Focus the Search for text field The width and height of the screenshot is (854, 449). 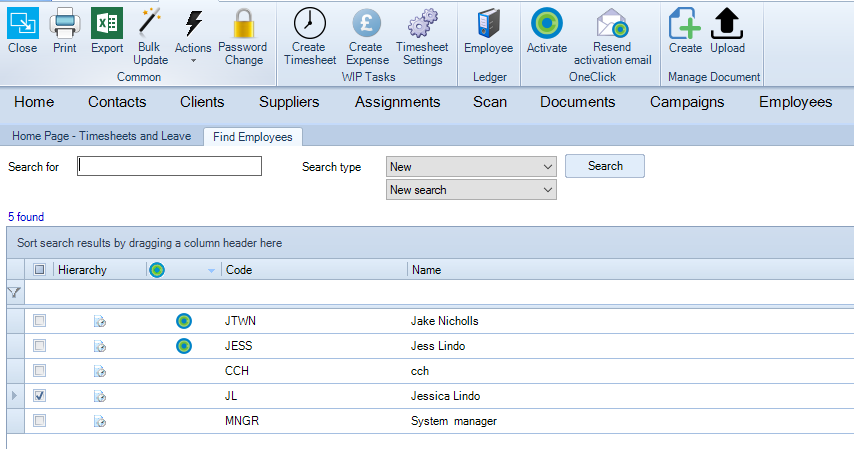click(x=169, y=166)
